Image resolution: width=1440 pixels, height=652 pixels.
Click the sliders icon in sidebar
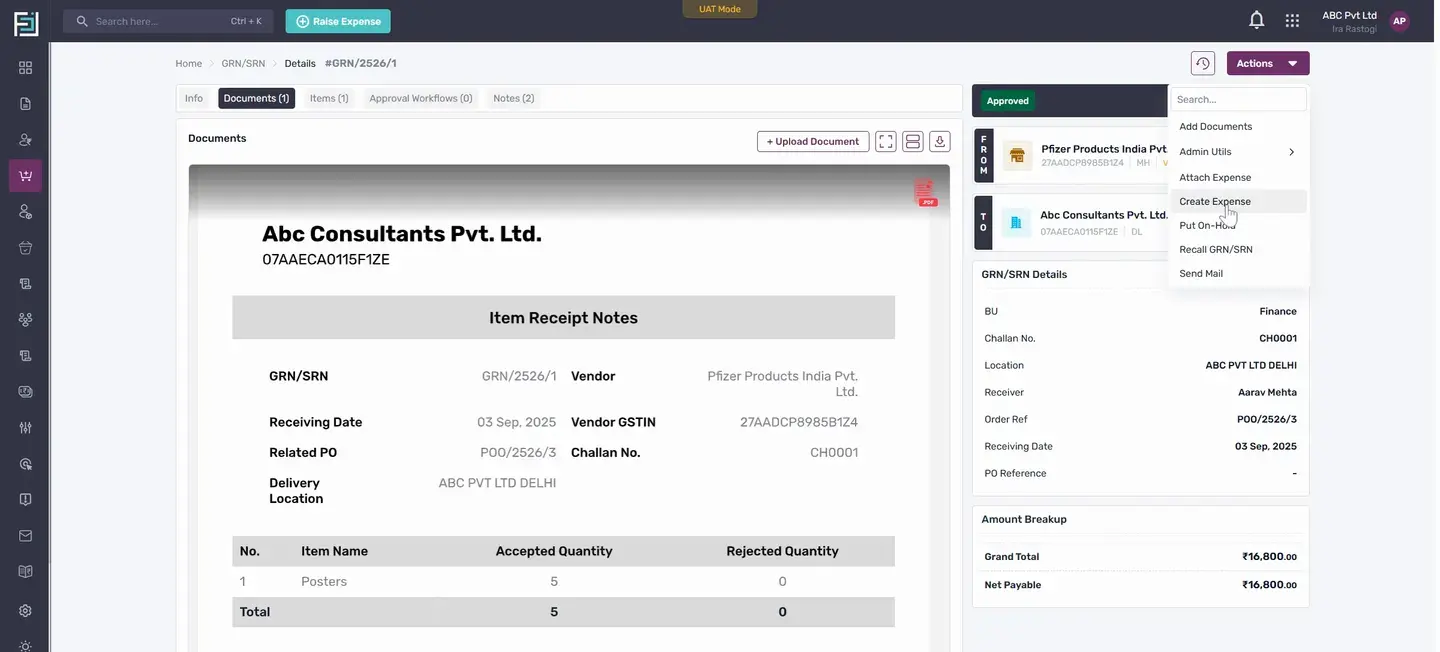click(x=25, y=428)
